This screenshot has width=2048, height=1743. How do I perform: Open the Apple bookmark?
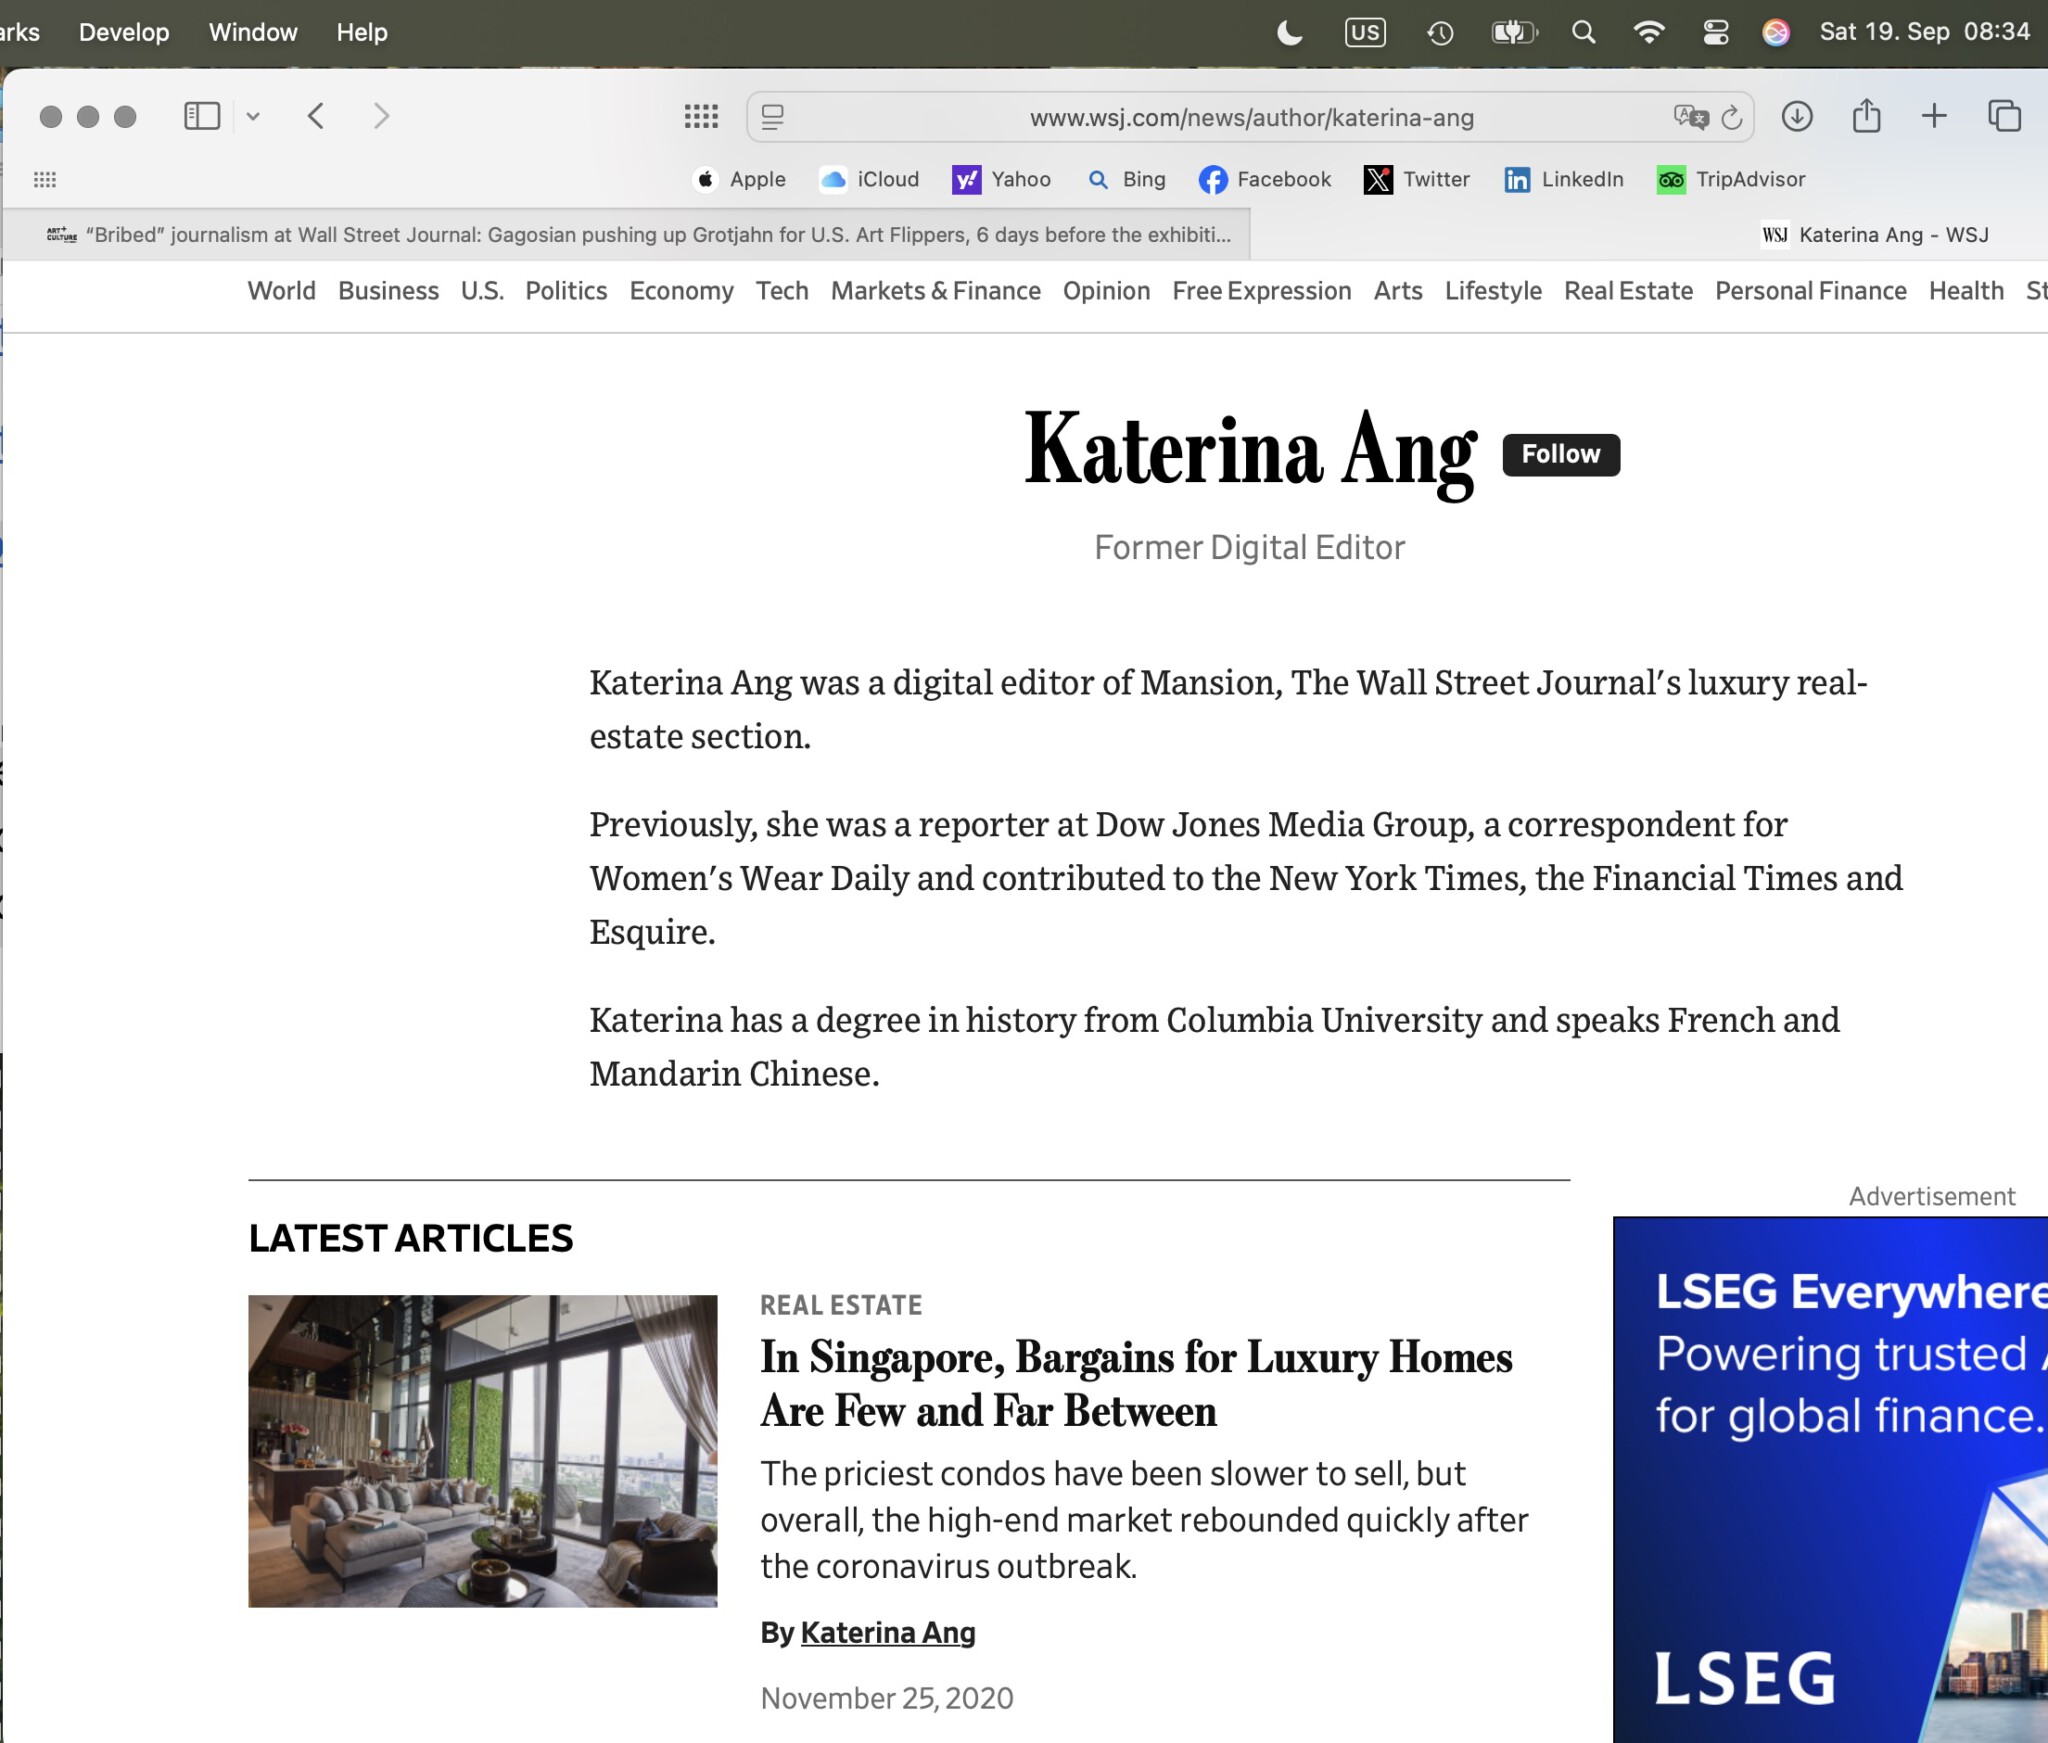(739, 179)
